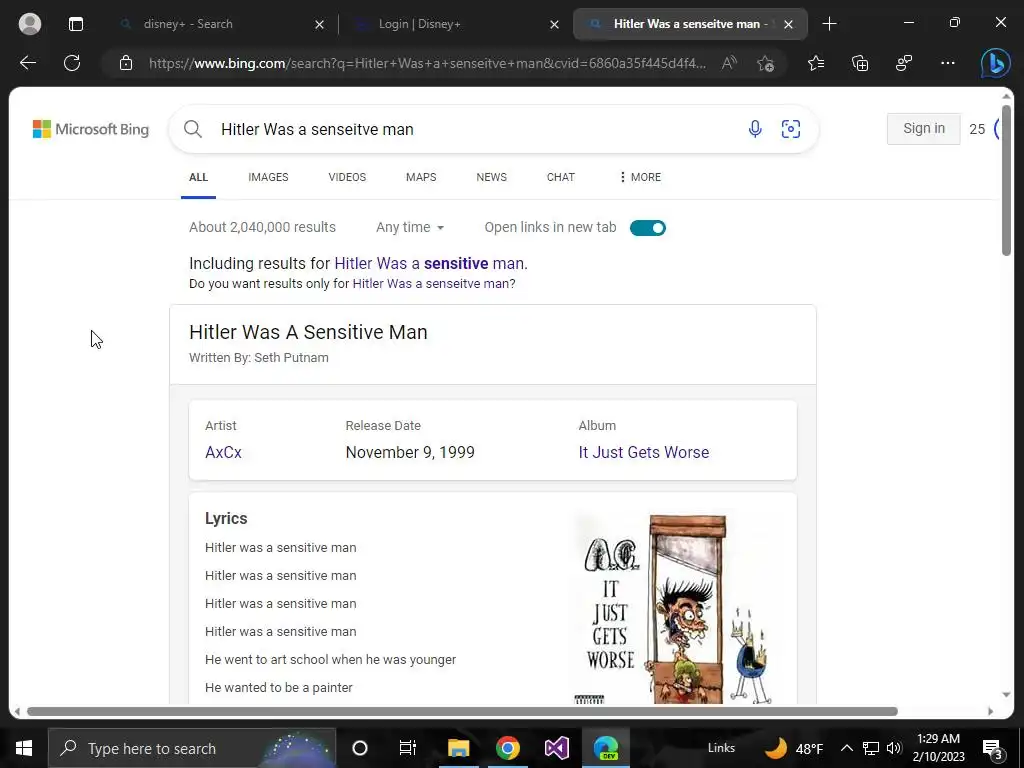Screen dimensions: 1024x768
Task: Expand the MORE search categories menu
Action: coord(640,177)
